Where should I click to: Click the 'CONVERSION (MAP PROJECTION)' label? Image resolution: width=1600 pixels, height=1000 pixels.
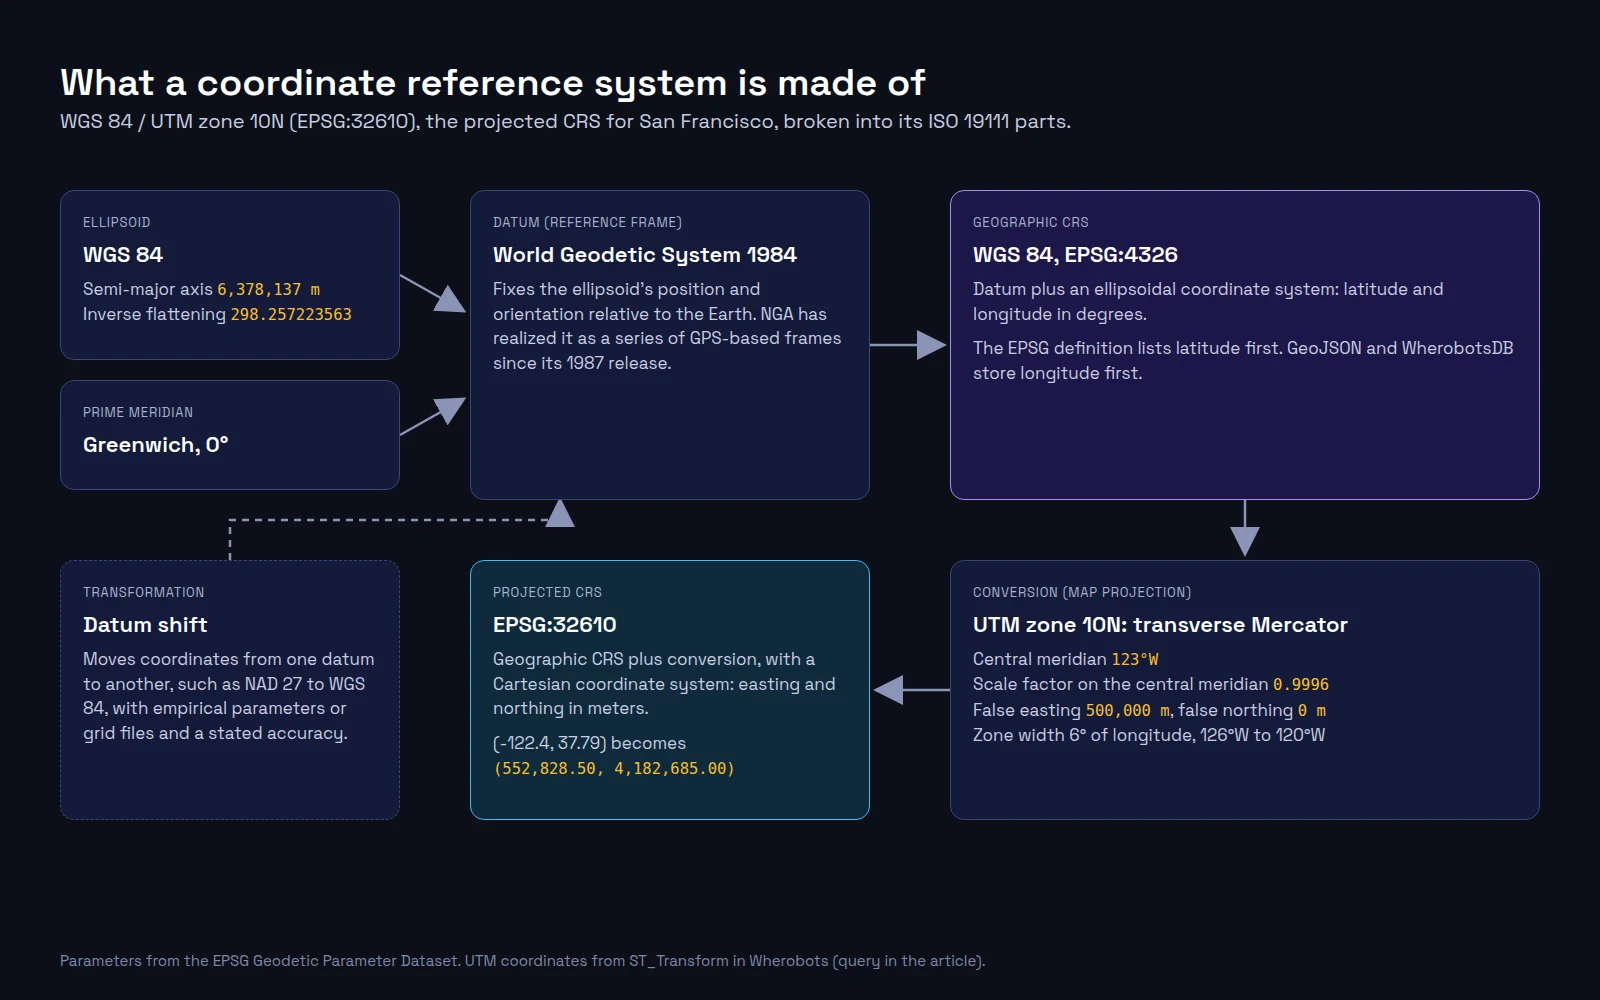click(1082, 592)
